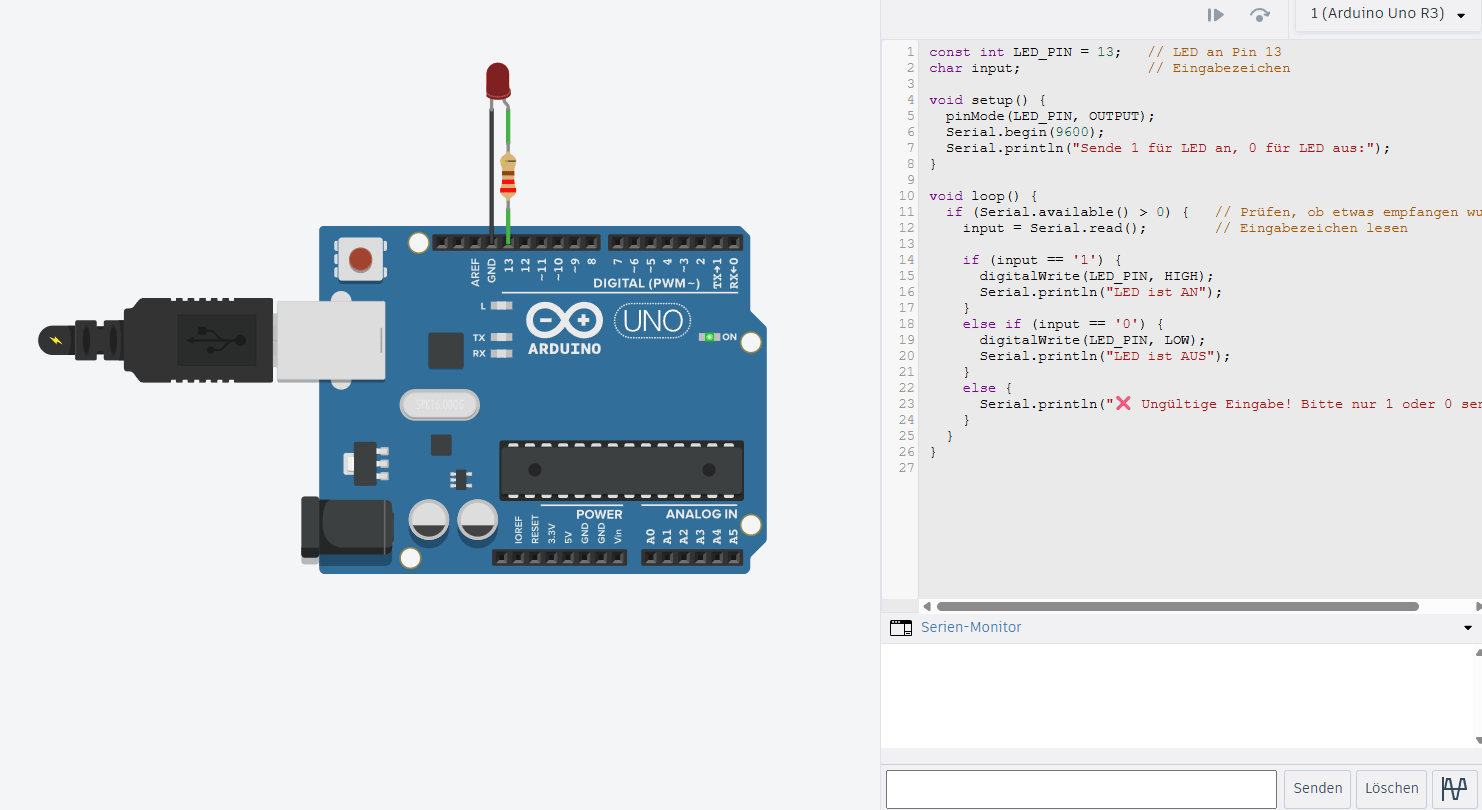The width and height of the screenshot is (1482, 810).
Task: Select the resistor component
Action: click(x=508, y=176)
